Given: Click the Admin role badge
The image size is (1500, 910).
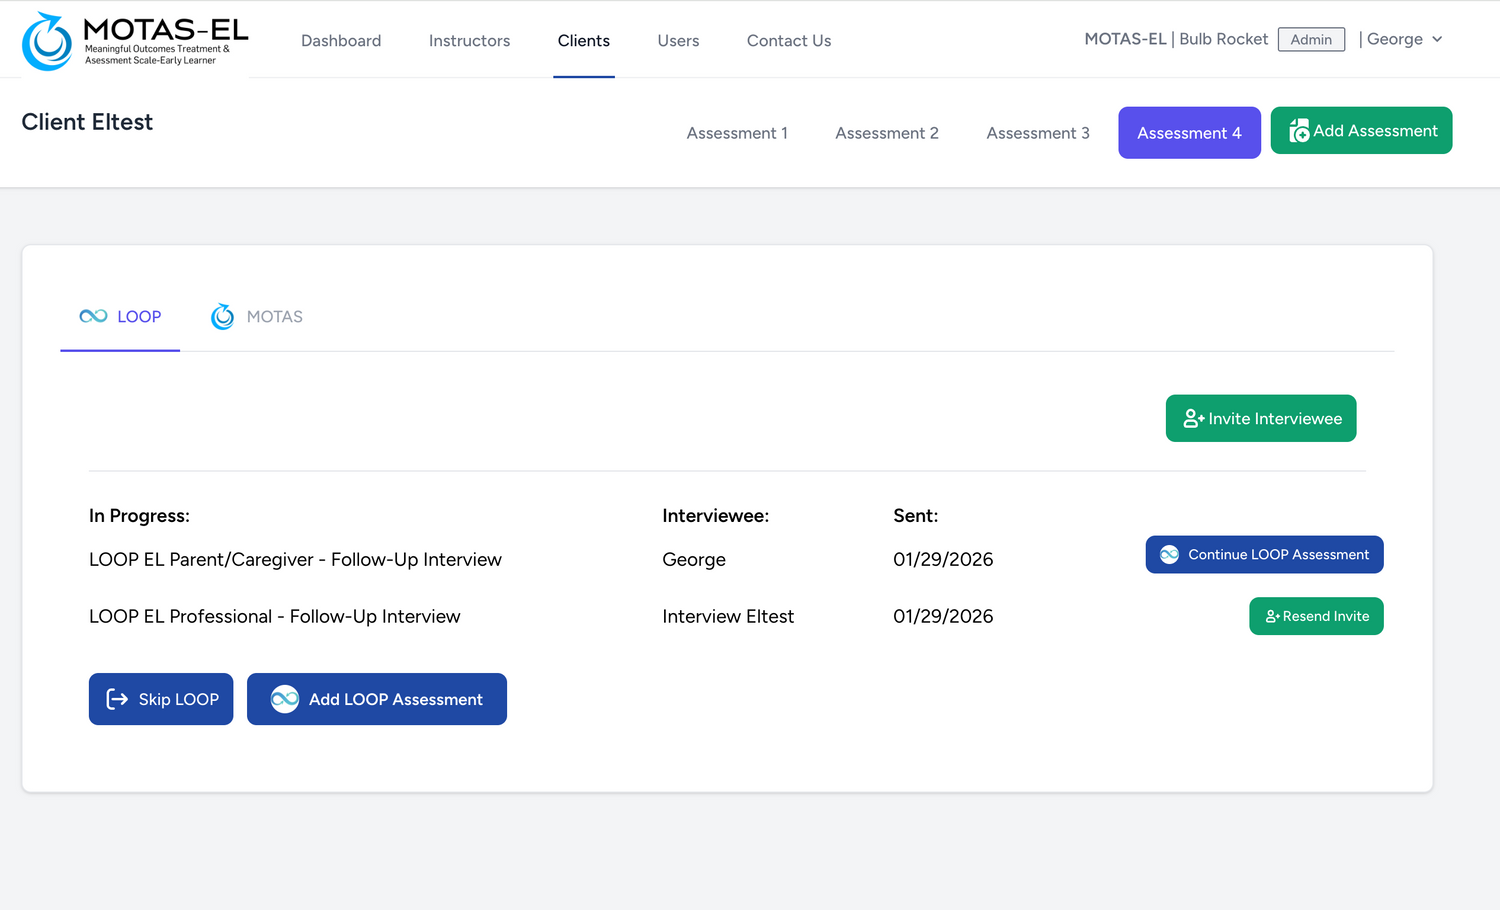Looking at the screenshot, I should click(x=1311, y=39).
